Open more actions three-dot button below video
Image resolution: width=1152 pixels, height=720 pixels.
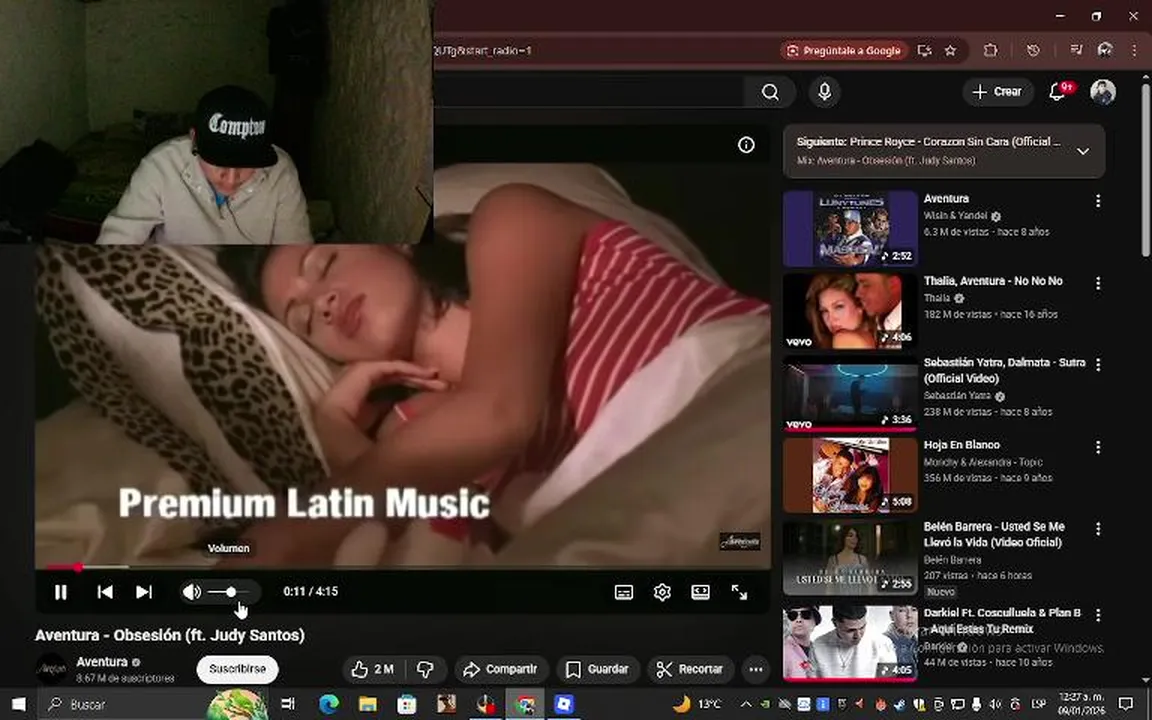click(x=755, y=669)
